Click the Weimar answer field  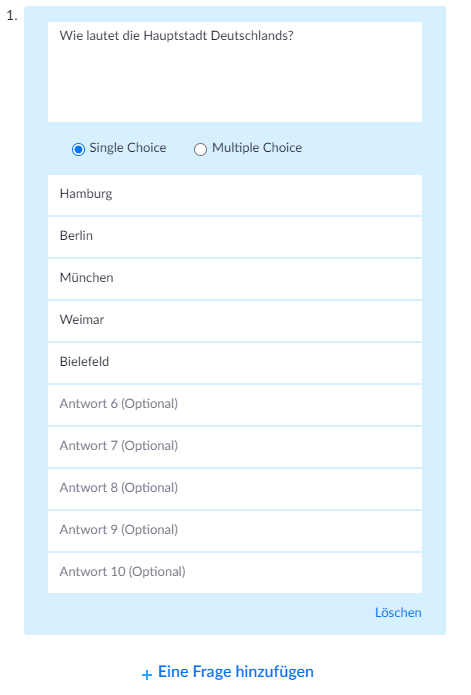(x=235, y=321)
